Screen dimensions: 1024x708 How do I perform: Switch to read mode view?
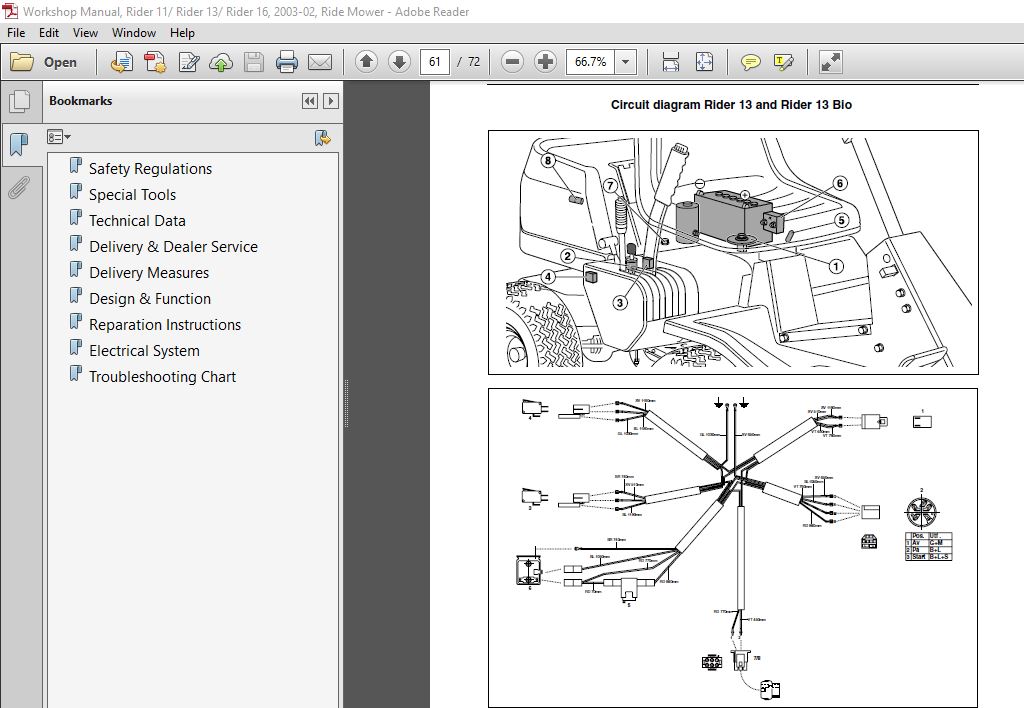[x=831, y=62]
